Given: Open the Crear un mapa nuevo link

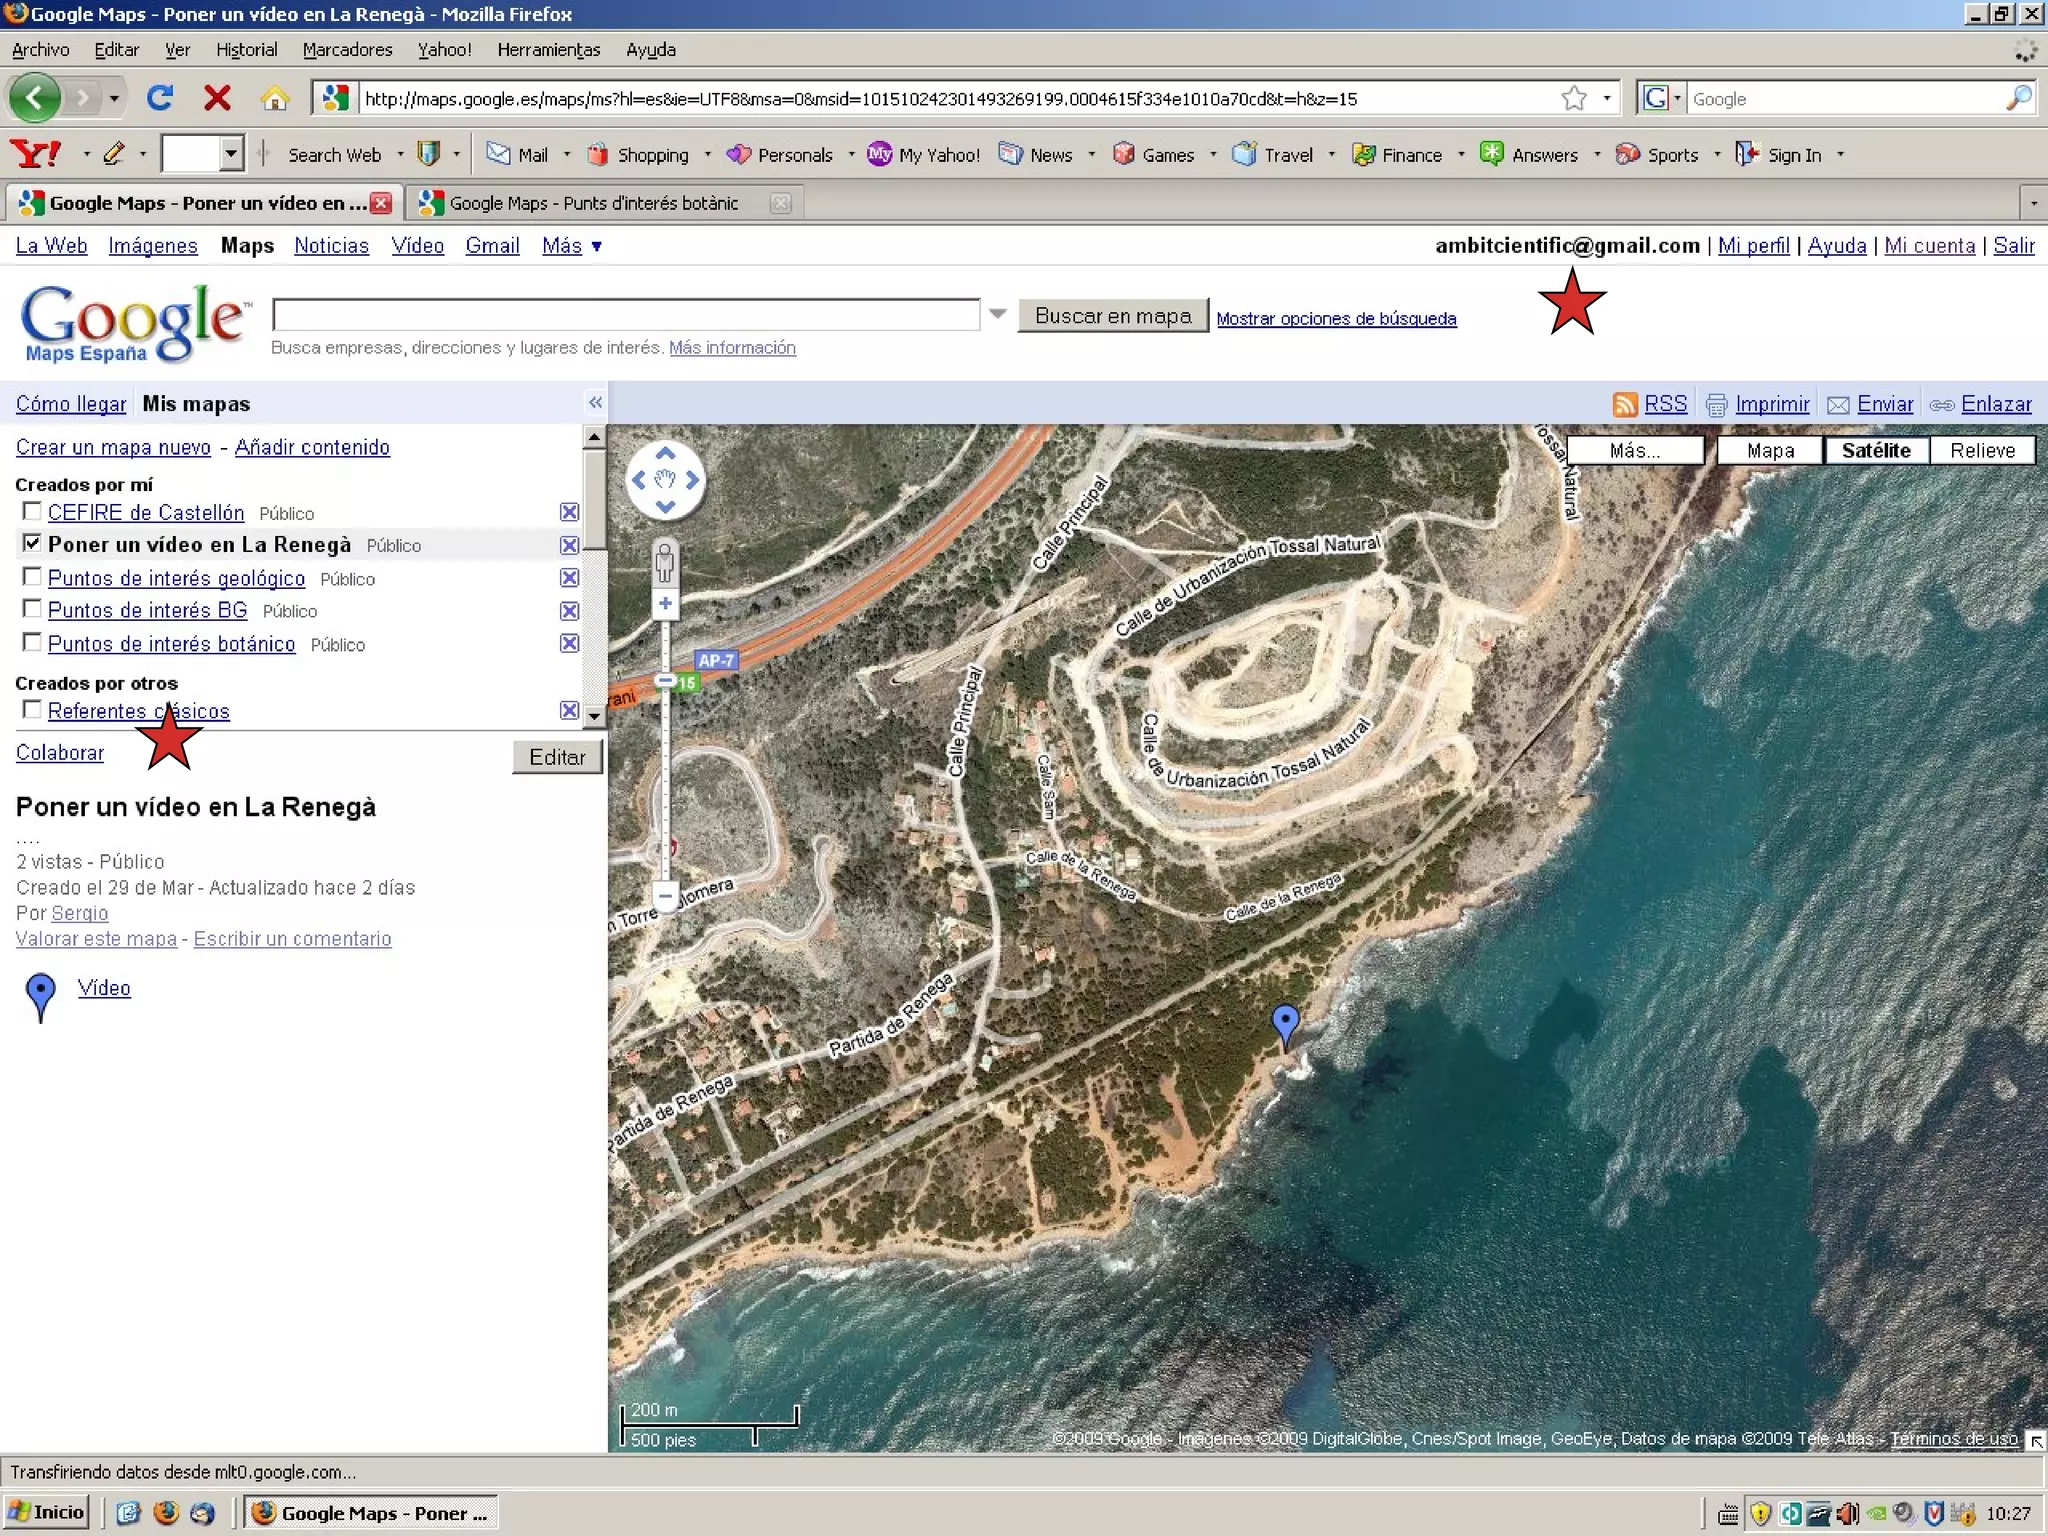Looking at the screenshot, I should [x=113, y=447].
